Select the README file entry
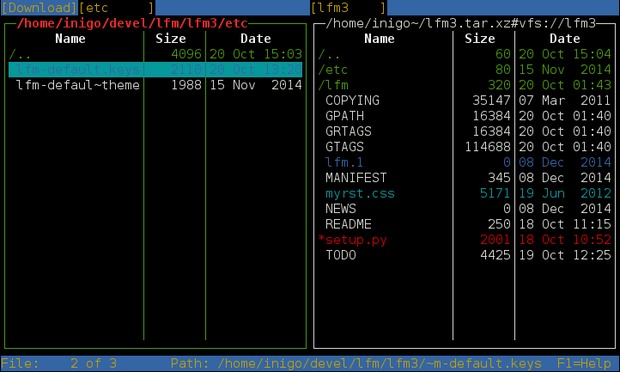This screenshot has height=372, width=620. (x=465, y=224)
